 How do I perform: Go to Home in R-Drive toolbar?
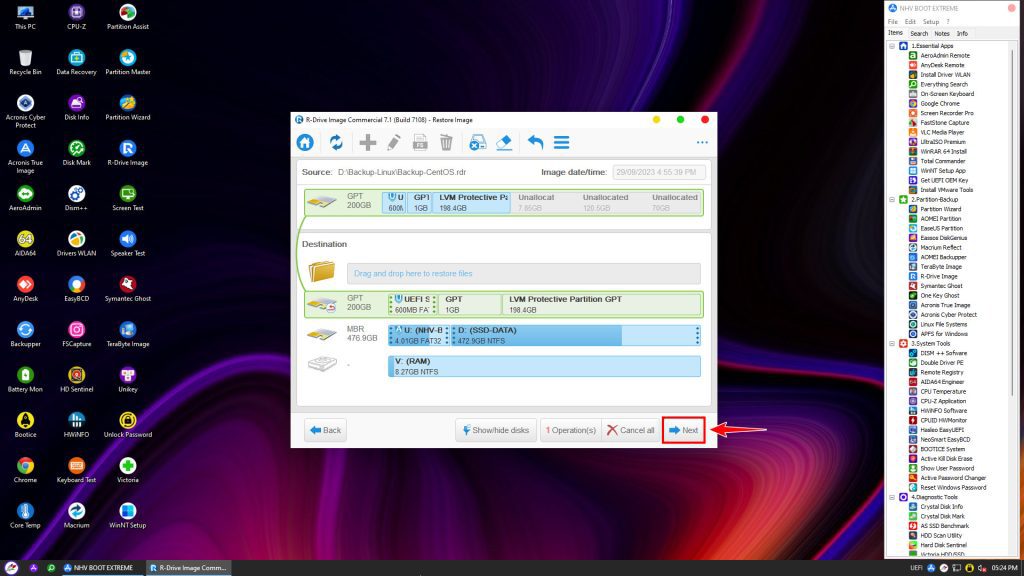(305, 142)
